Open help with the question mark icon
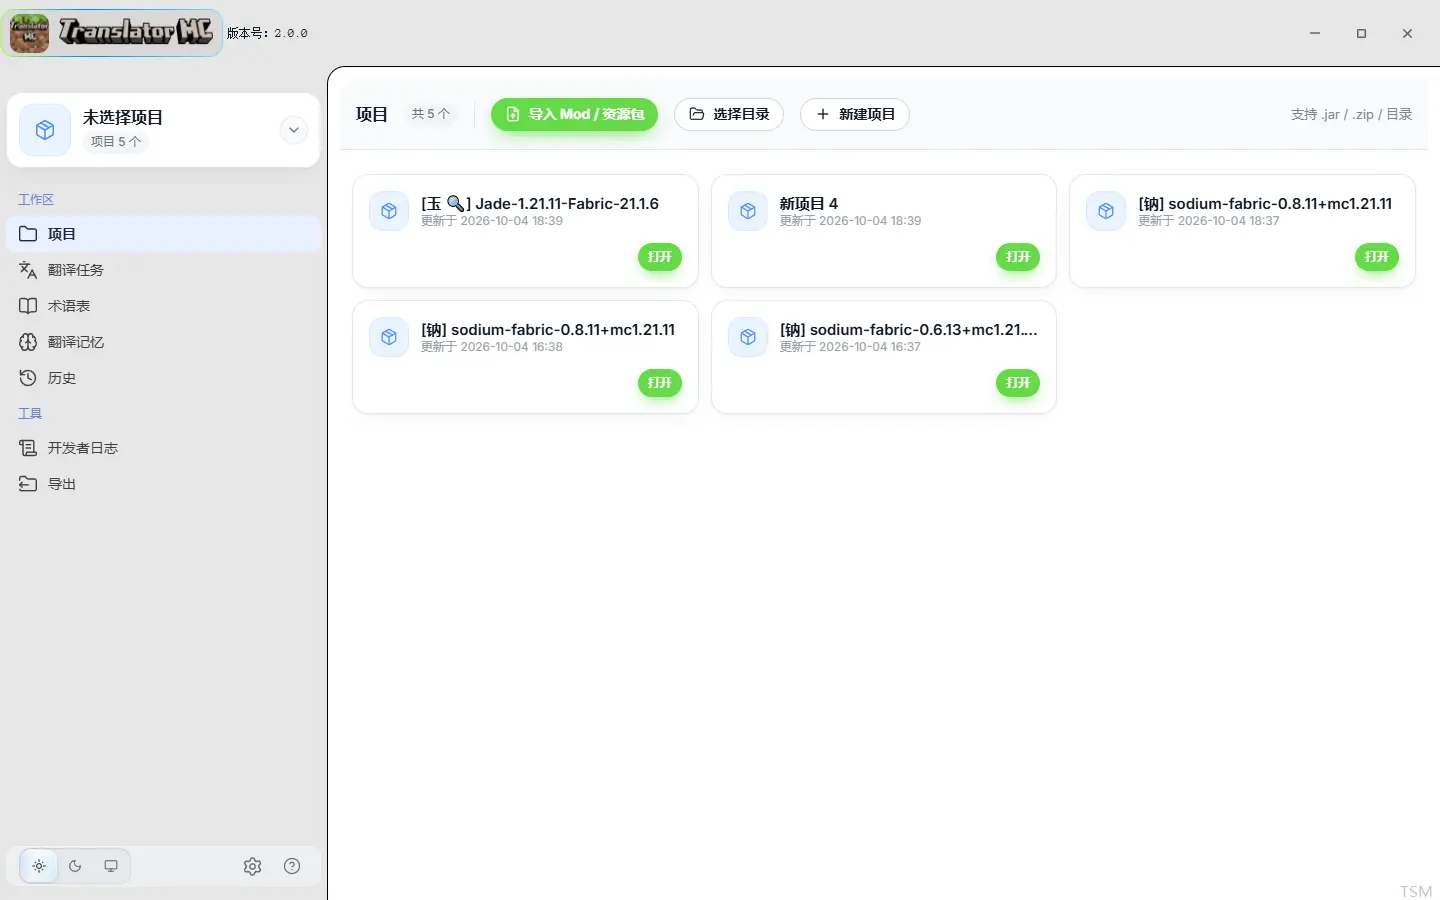 click(292, 866)
